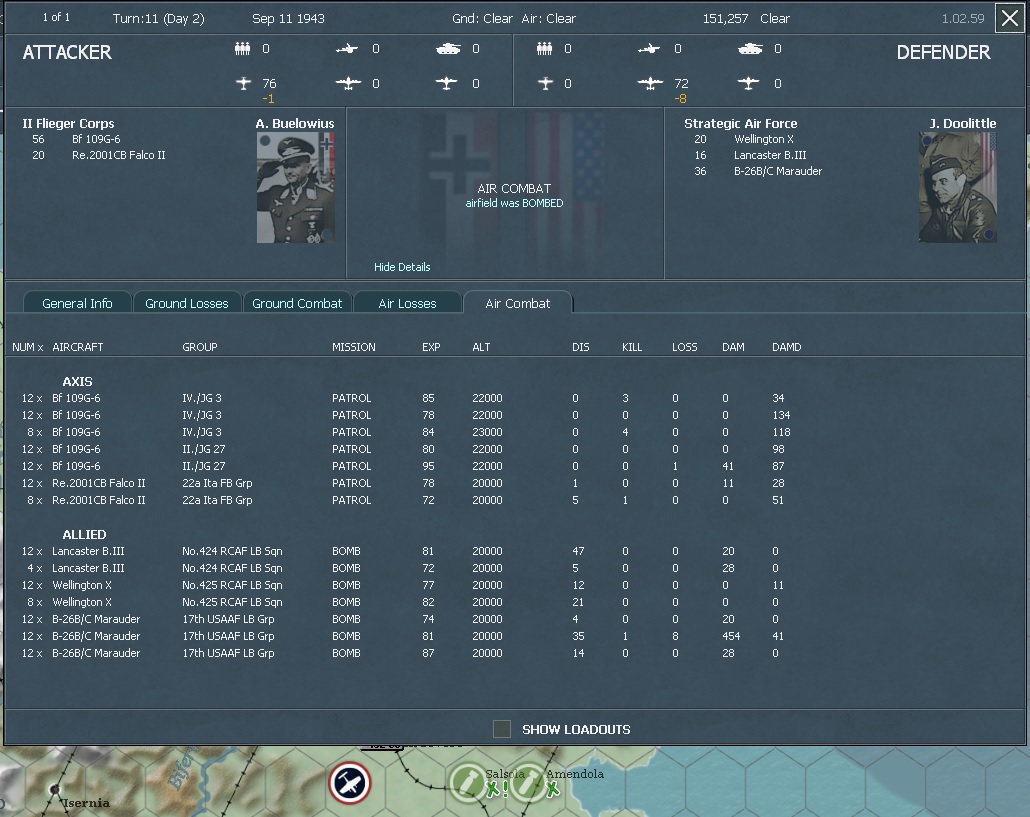Switch to the Air Losses tab
Screen dimensions: 1030x817
tap(407, 301)
